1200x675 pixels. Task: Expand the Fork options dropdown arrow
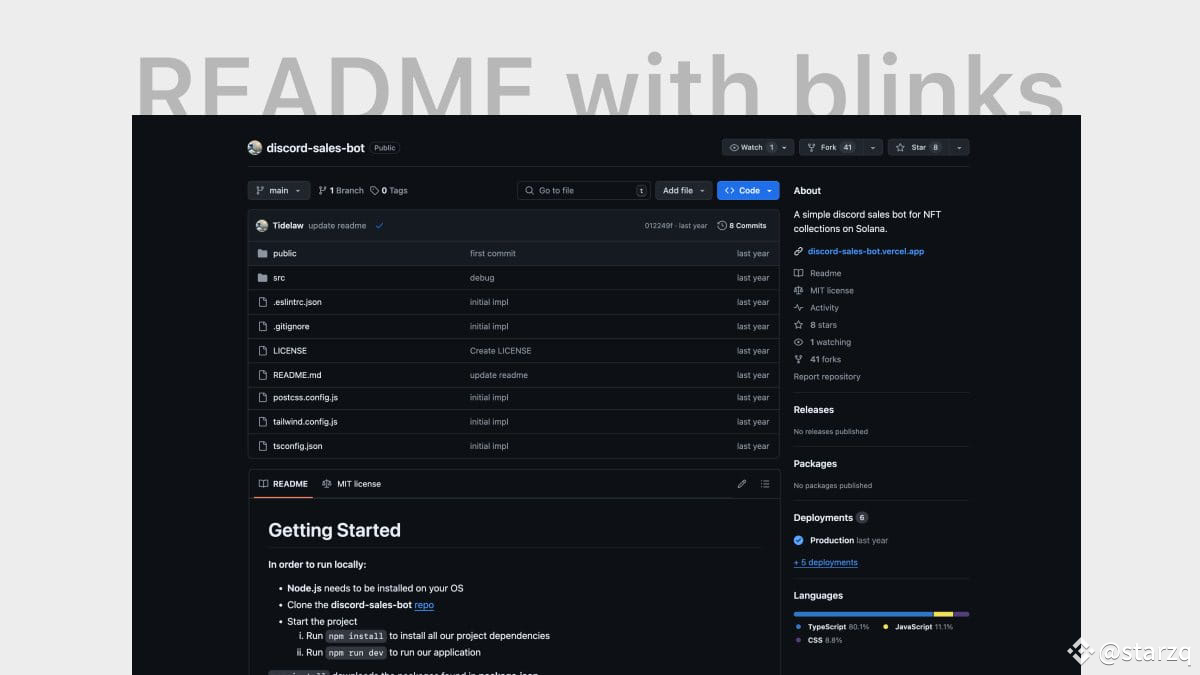coord(873,147)
